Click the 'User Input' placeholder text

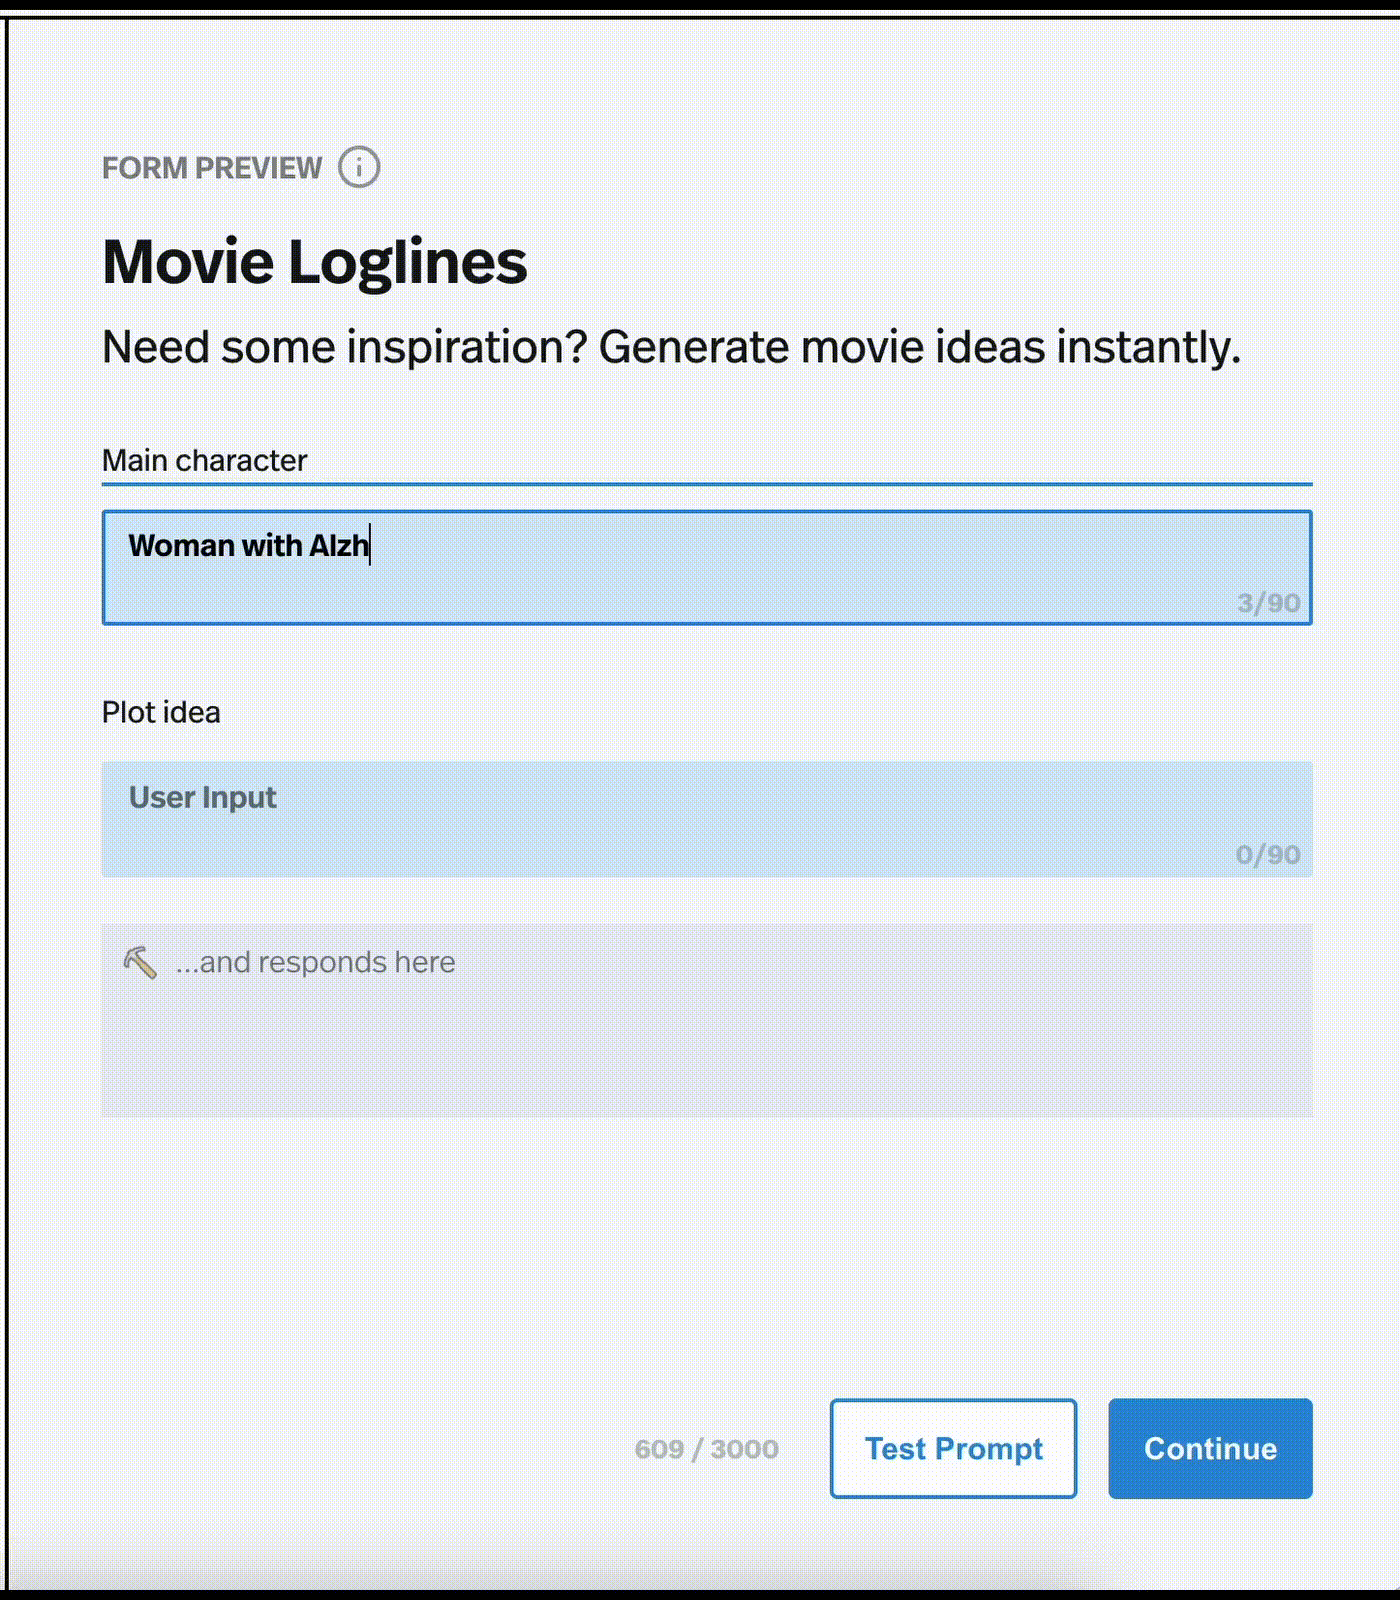[x=202, y=797]
